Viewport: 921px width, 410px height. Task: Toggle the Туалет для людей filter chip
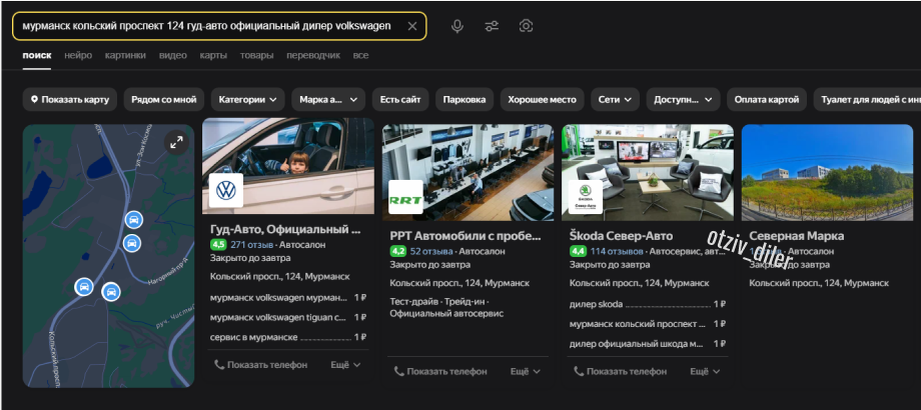pyautogui.click(x=867, y=99)
